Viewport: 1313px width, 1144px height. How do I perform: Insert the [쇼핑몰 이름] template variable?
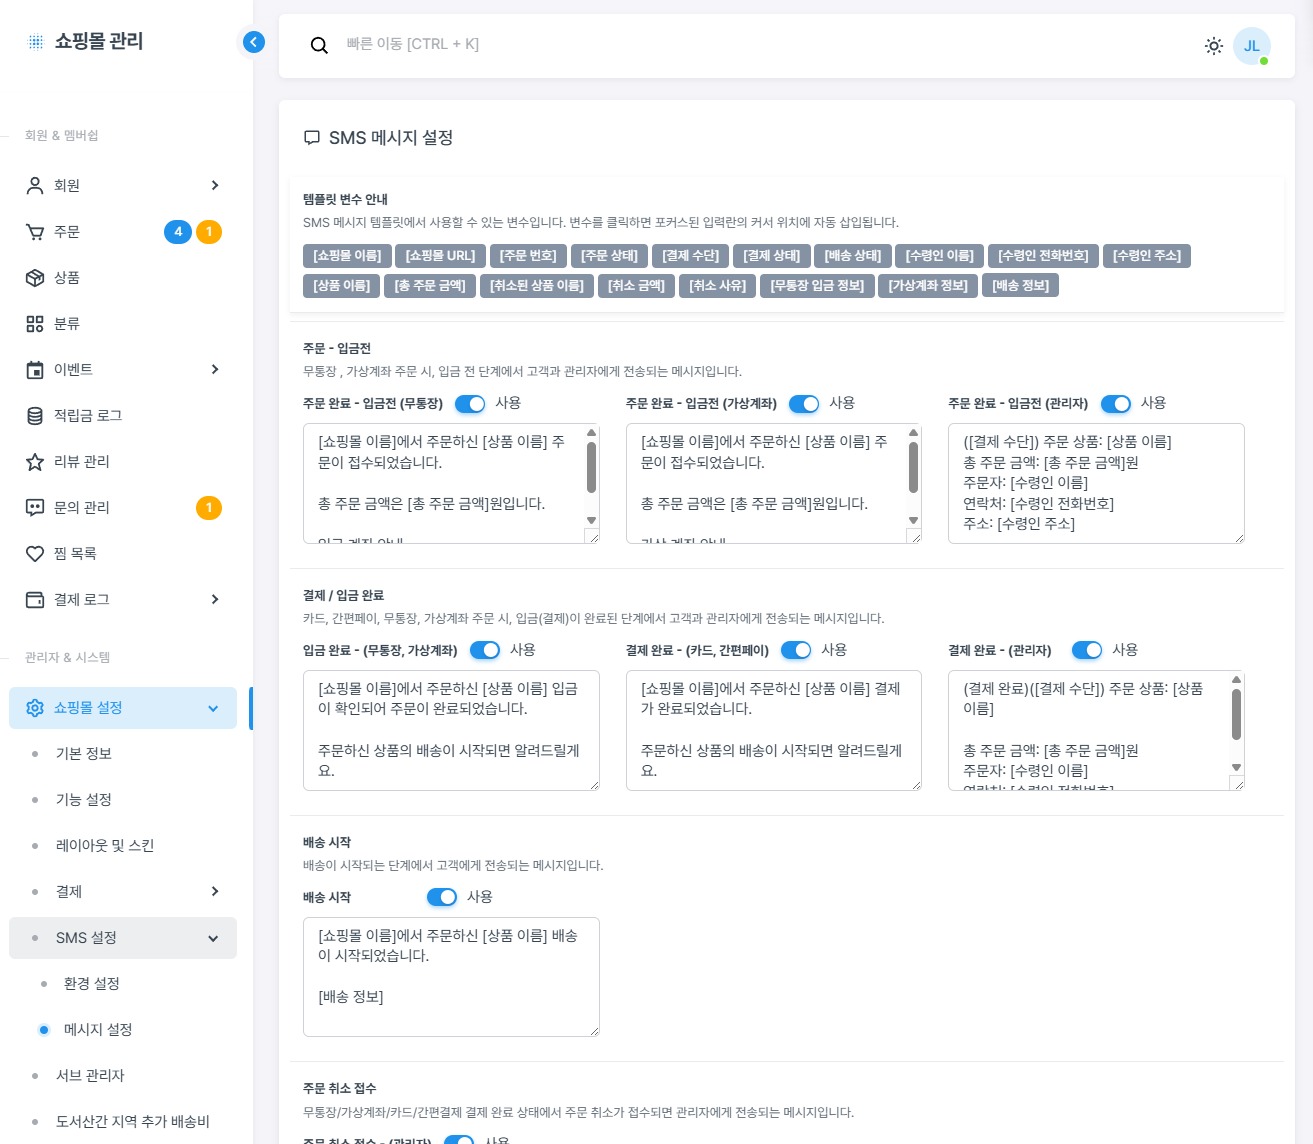tap(347, 256)
